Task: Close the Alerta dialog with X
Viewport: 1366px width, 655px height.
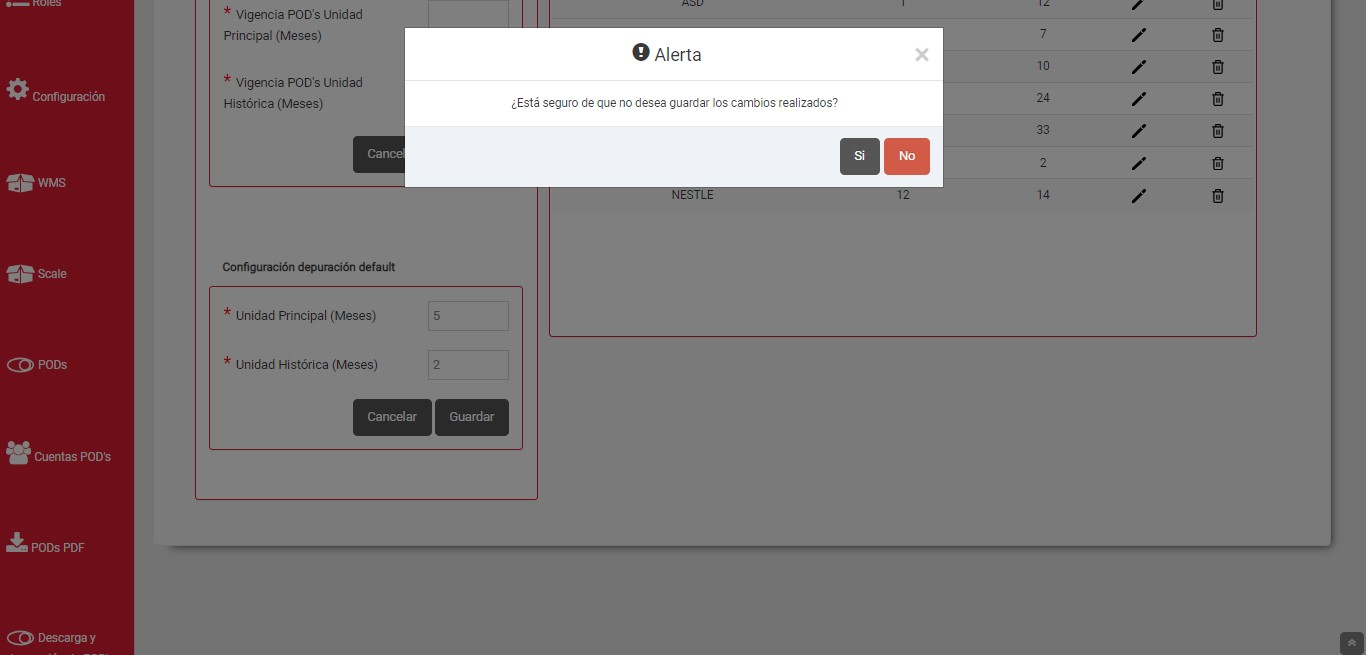Action: pyautogui.click(x=921, y=55)
